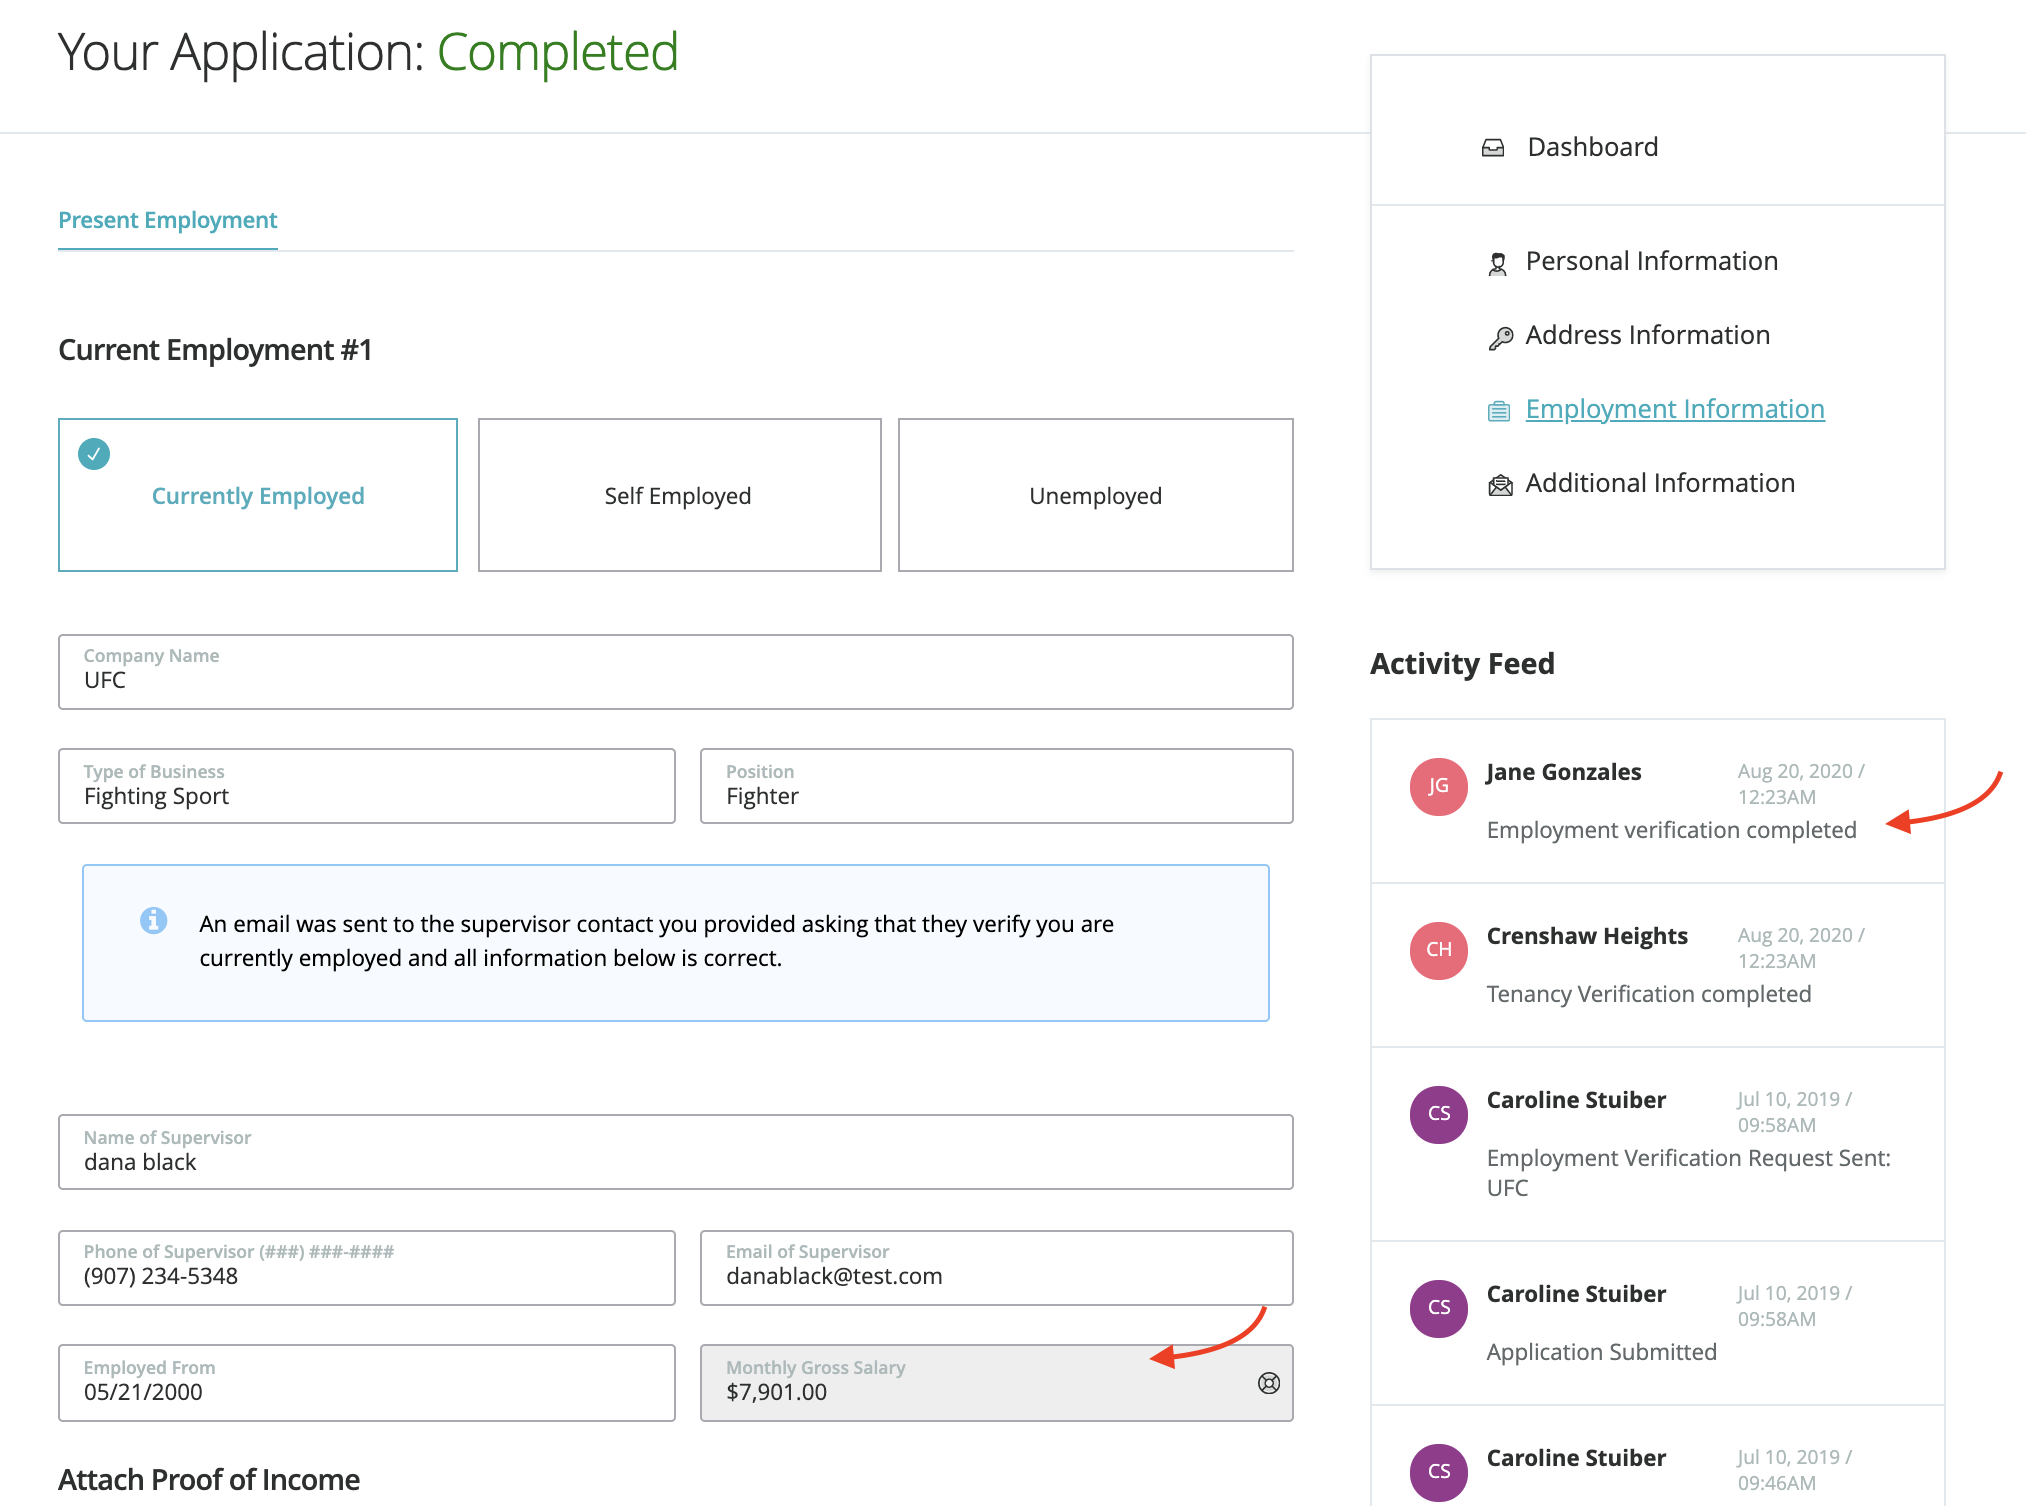This screenshot has width=2026, height=1506.
Task: Click the Employment Information briefcase icon
Action: [x=1498, y=411]
